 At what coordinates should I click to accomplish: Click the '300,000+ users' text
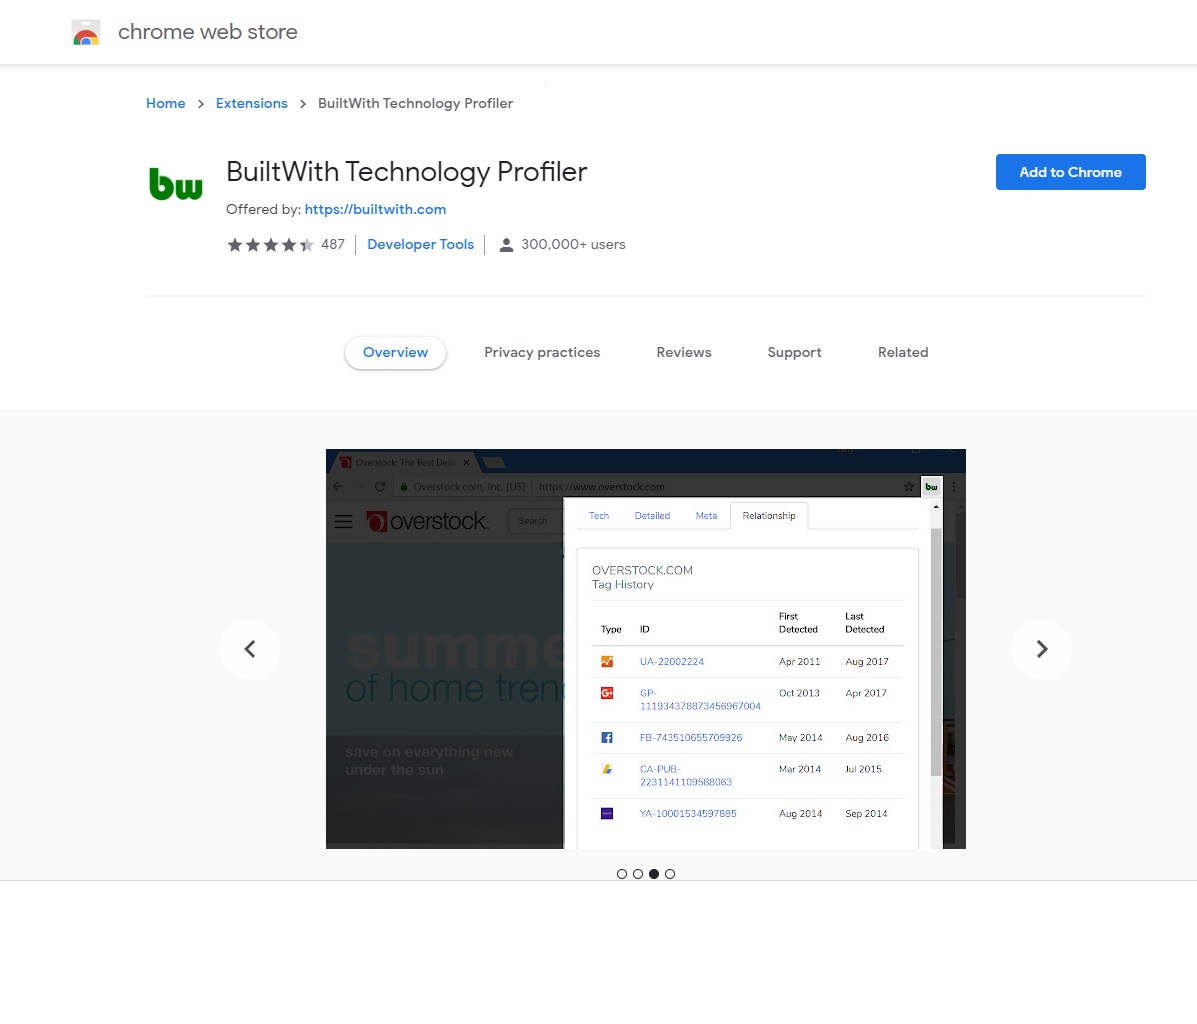tap(573, 244)
